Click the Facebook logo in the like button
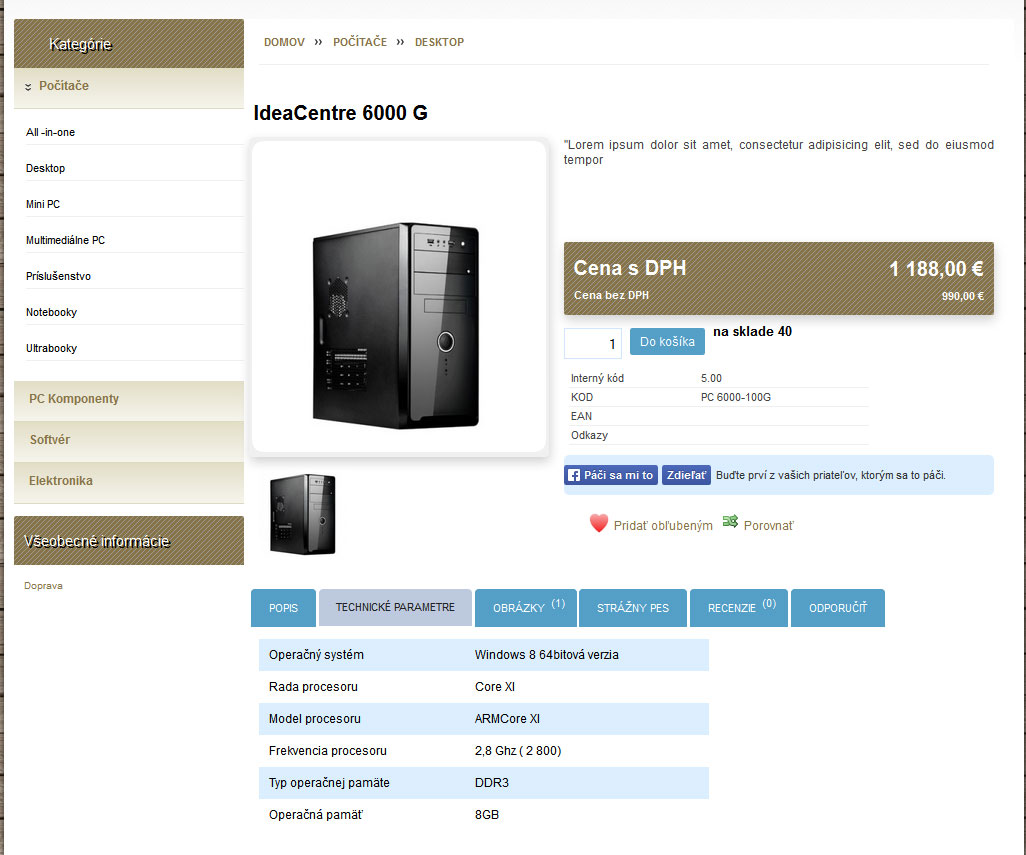The height and width of the screenshot is (855, 1026). 574,475
